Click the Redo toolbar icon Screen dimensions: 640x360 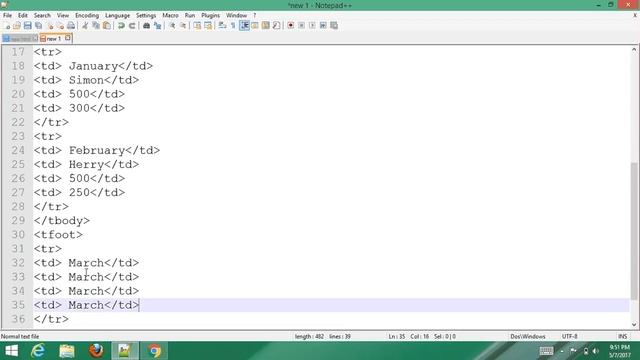pos(132,26)
